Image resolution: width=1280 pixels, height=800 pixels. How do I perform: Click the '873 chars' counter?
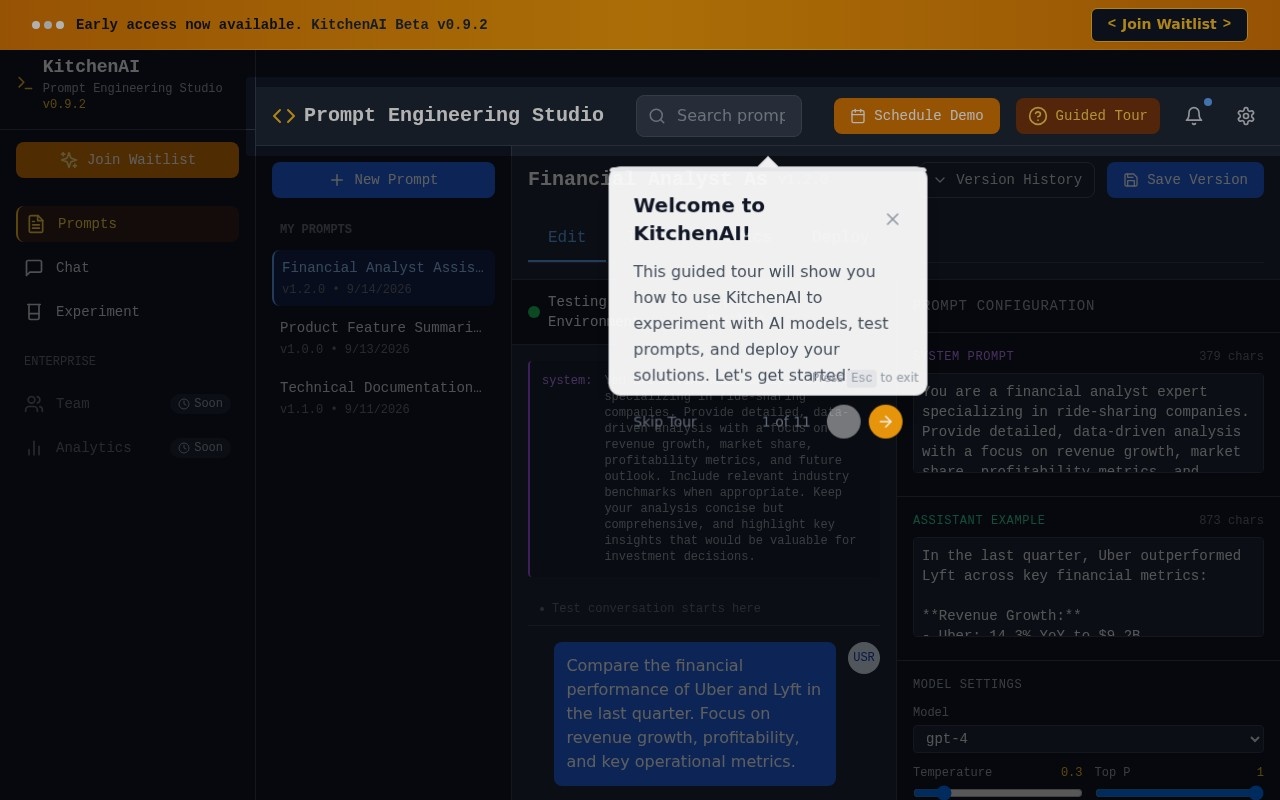pyautogui.click(x=1231, y=521)
